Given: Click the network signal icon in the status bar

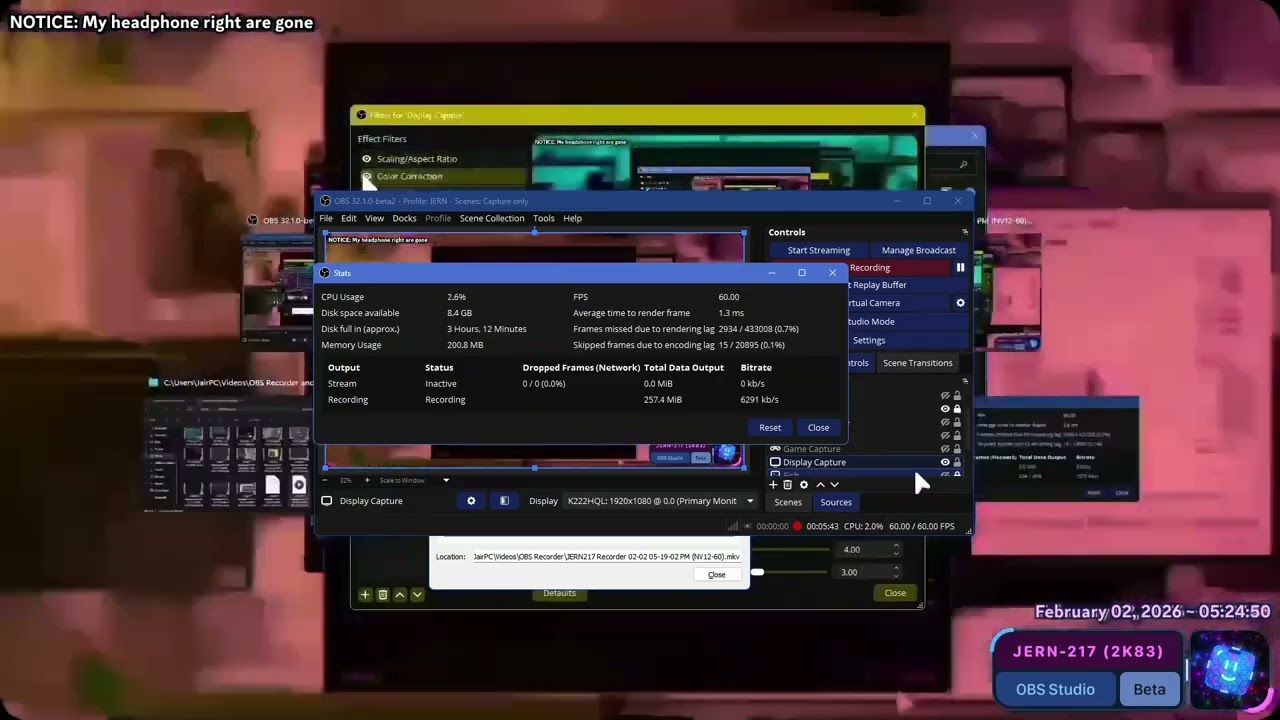Looking at the screenshot, I should coord(734,526).
